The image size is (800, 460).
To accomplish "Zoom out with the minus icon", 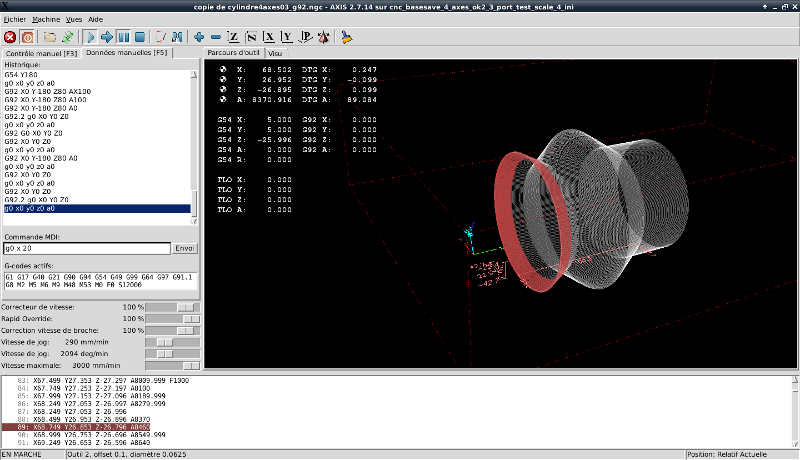I will [x=216, y=37].
